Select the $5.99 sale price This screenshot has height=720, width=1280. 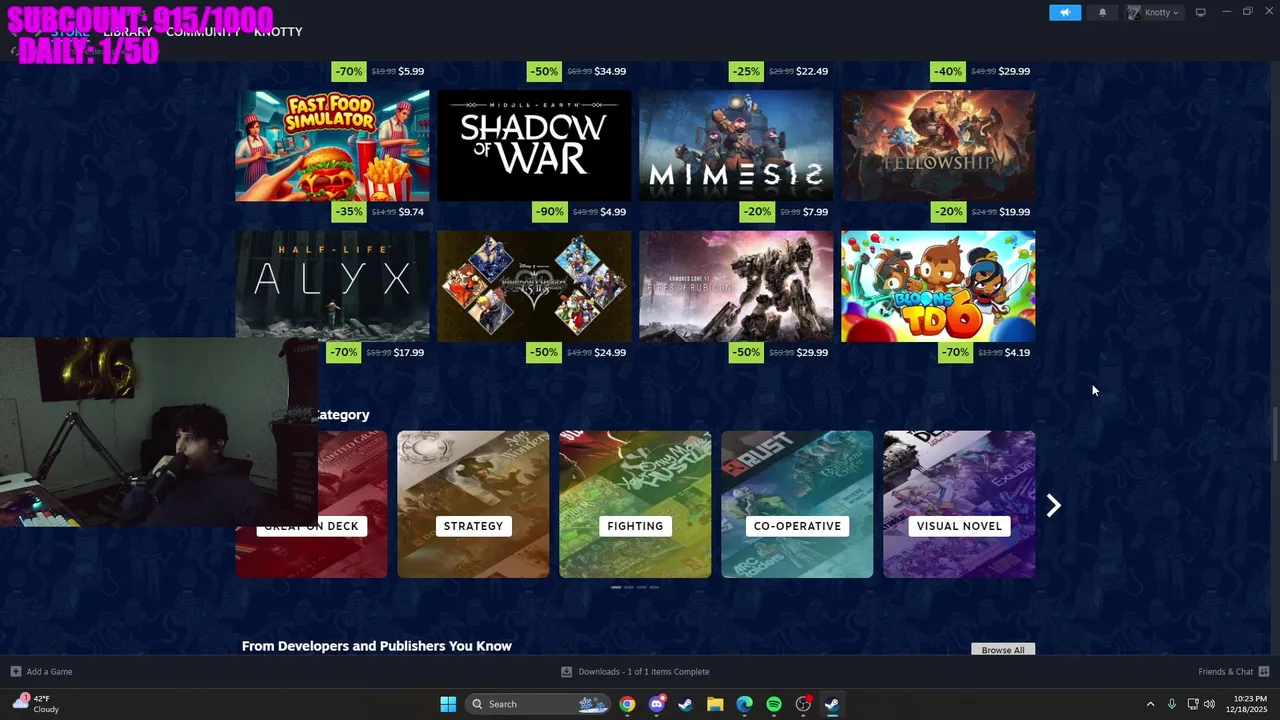click(x=411, y=71)
